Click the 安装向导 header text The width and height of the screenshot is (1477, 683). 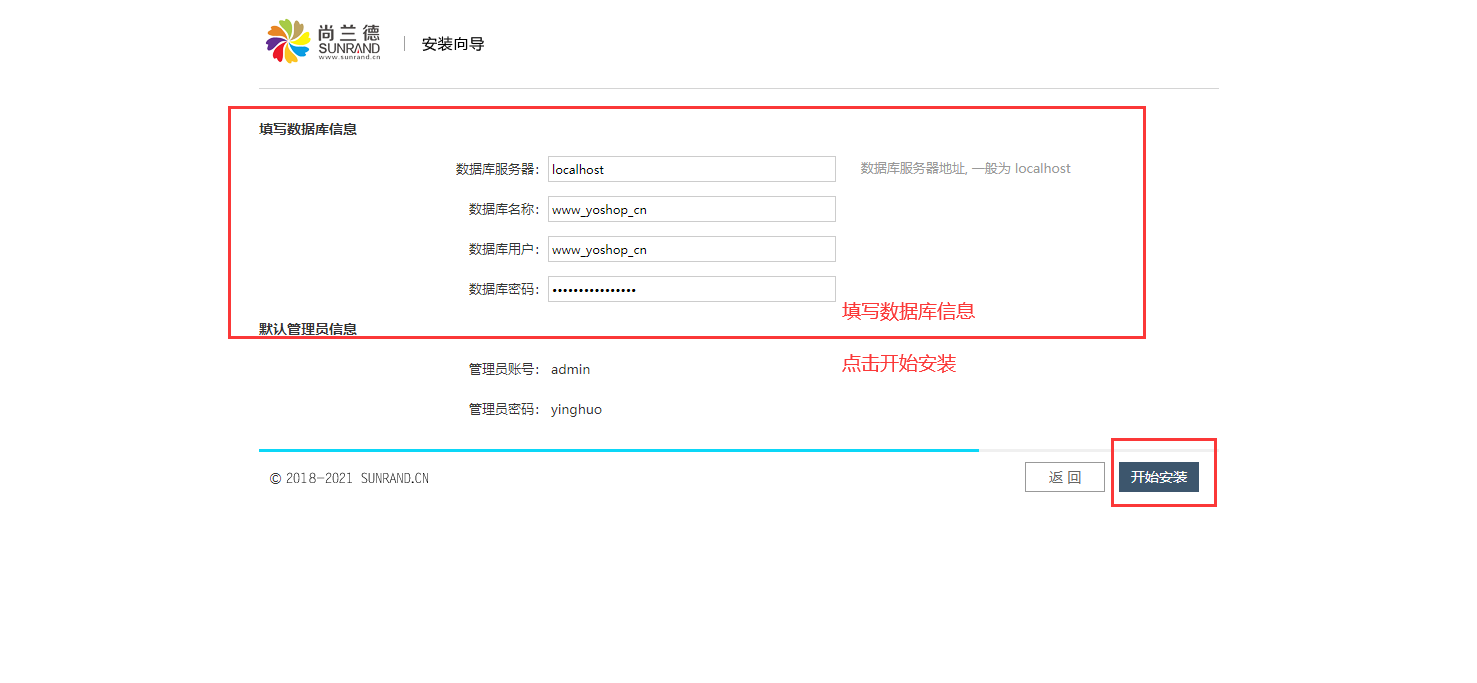pos(453,44)
